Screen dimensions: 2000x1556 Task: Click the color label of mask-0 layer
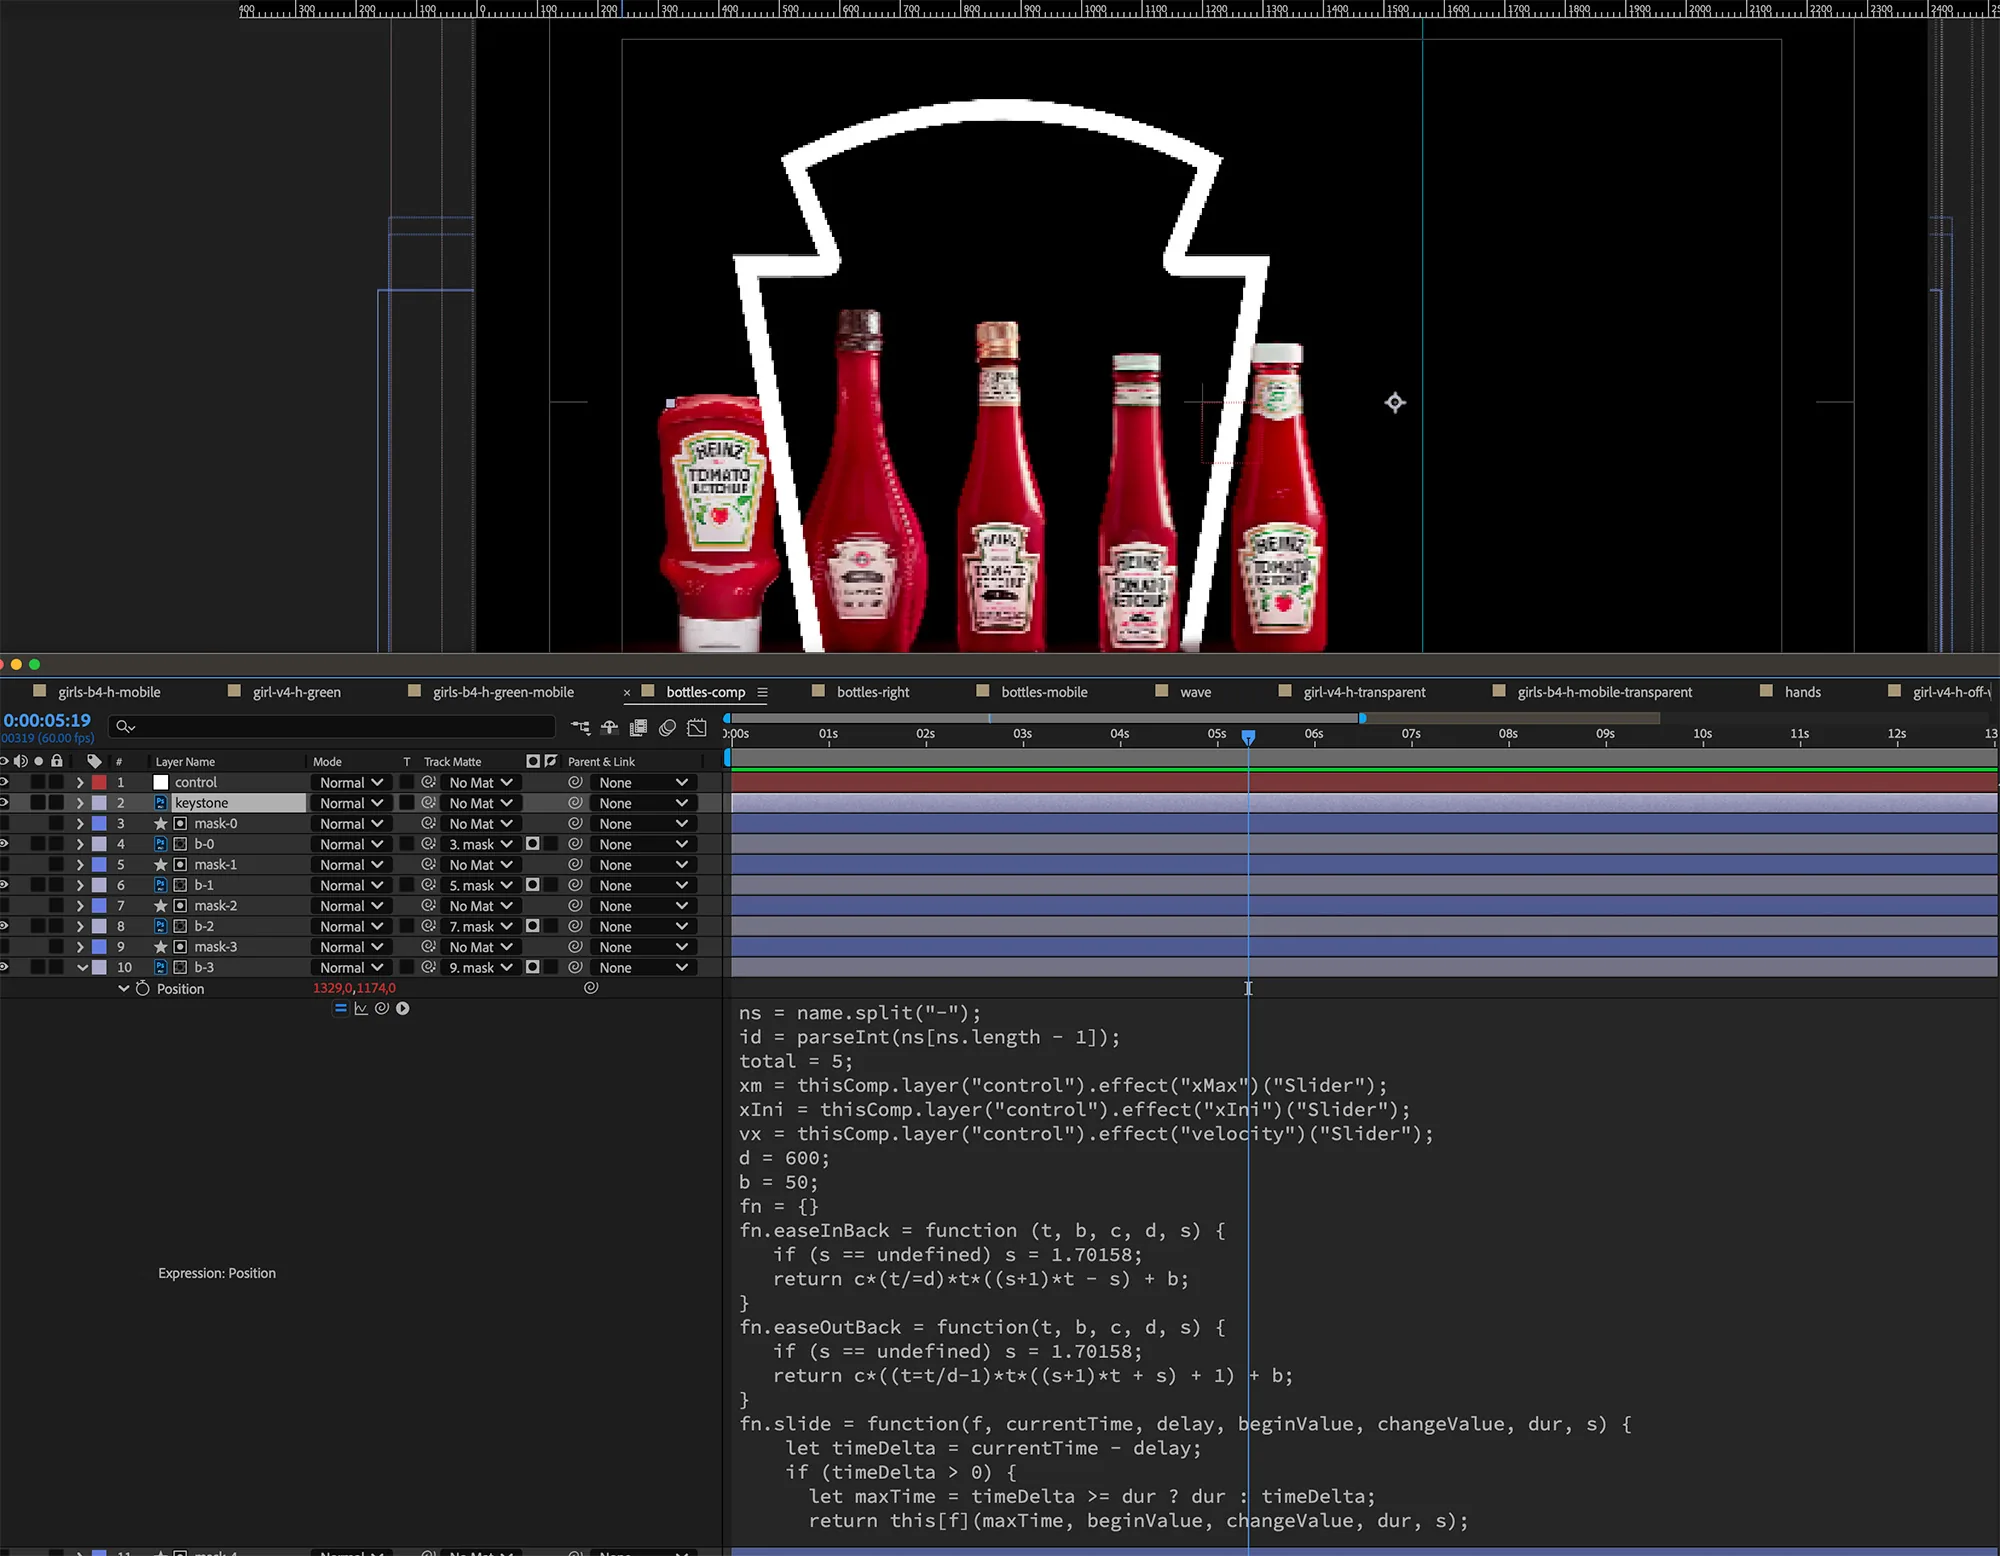pyautogui.click(x=99, y=824)
